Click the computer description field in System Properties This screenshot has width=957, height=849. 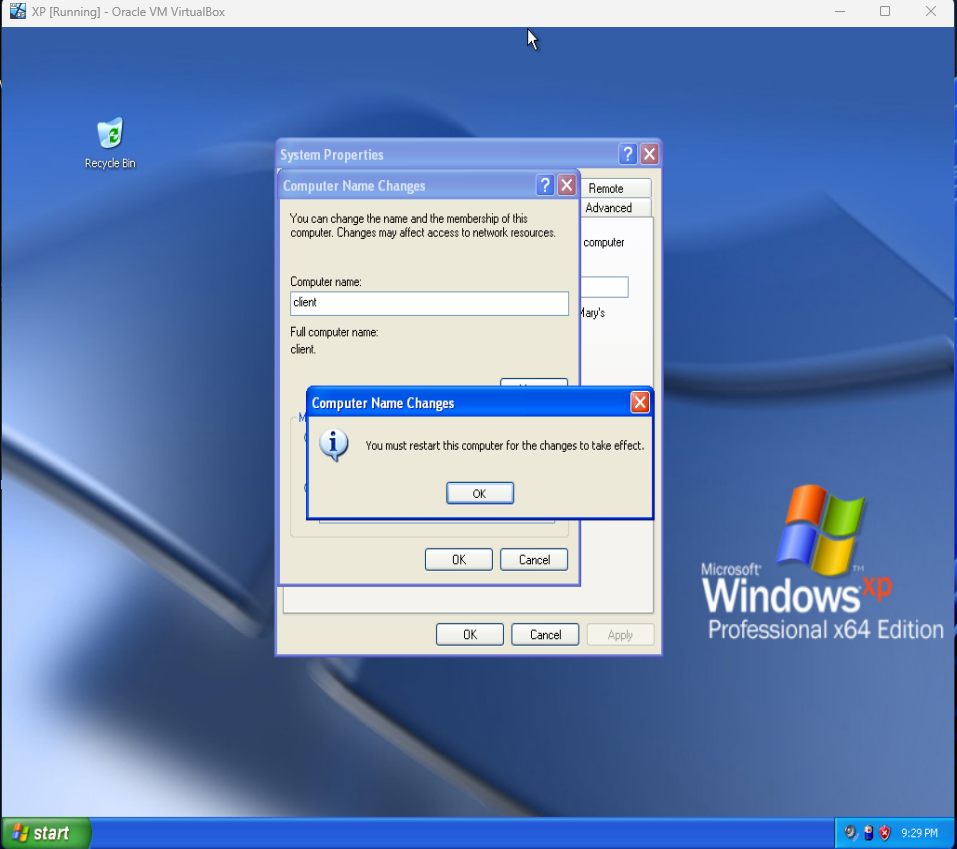click(x=604, y=287)
